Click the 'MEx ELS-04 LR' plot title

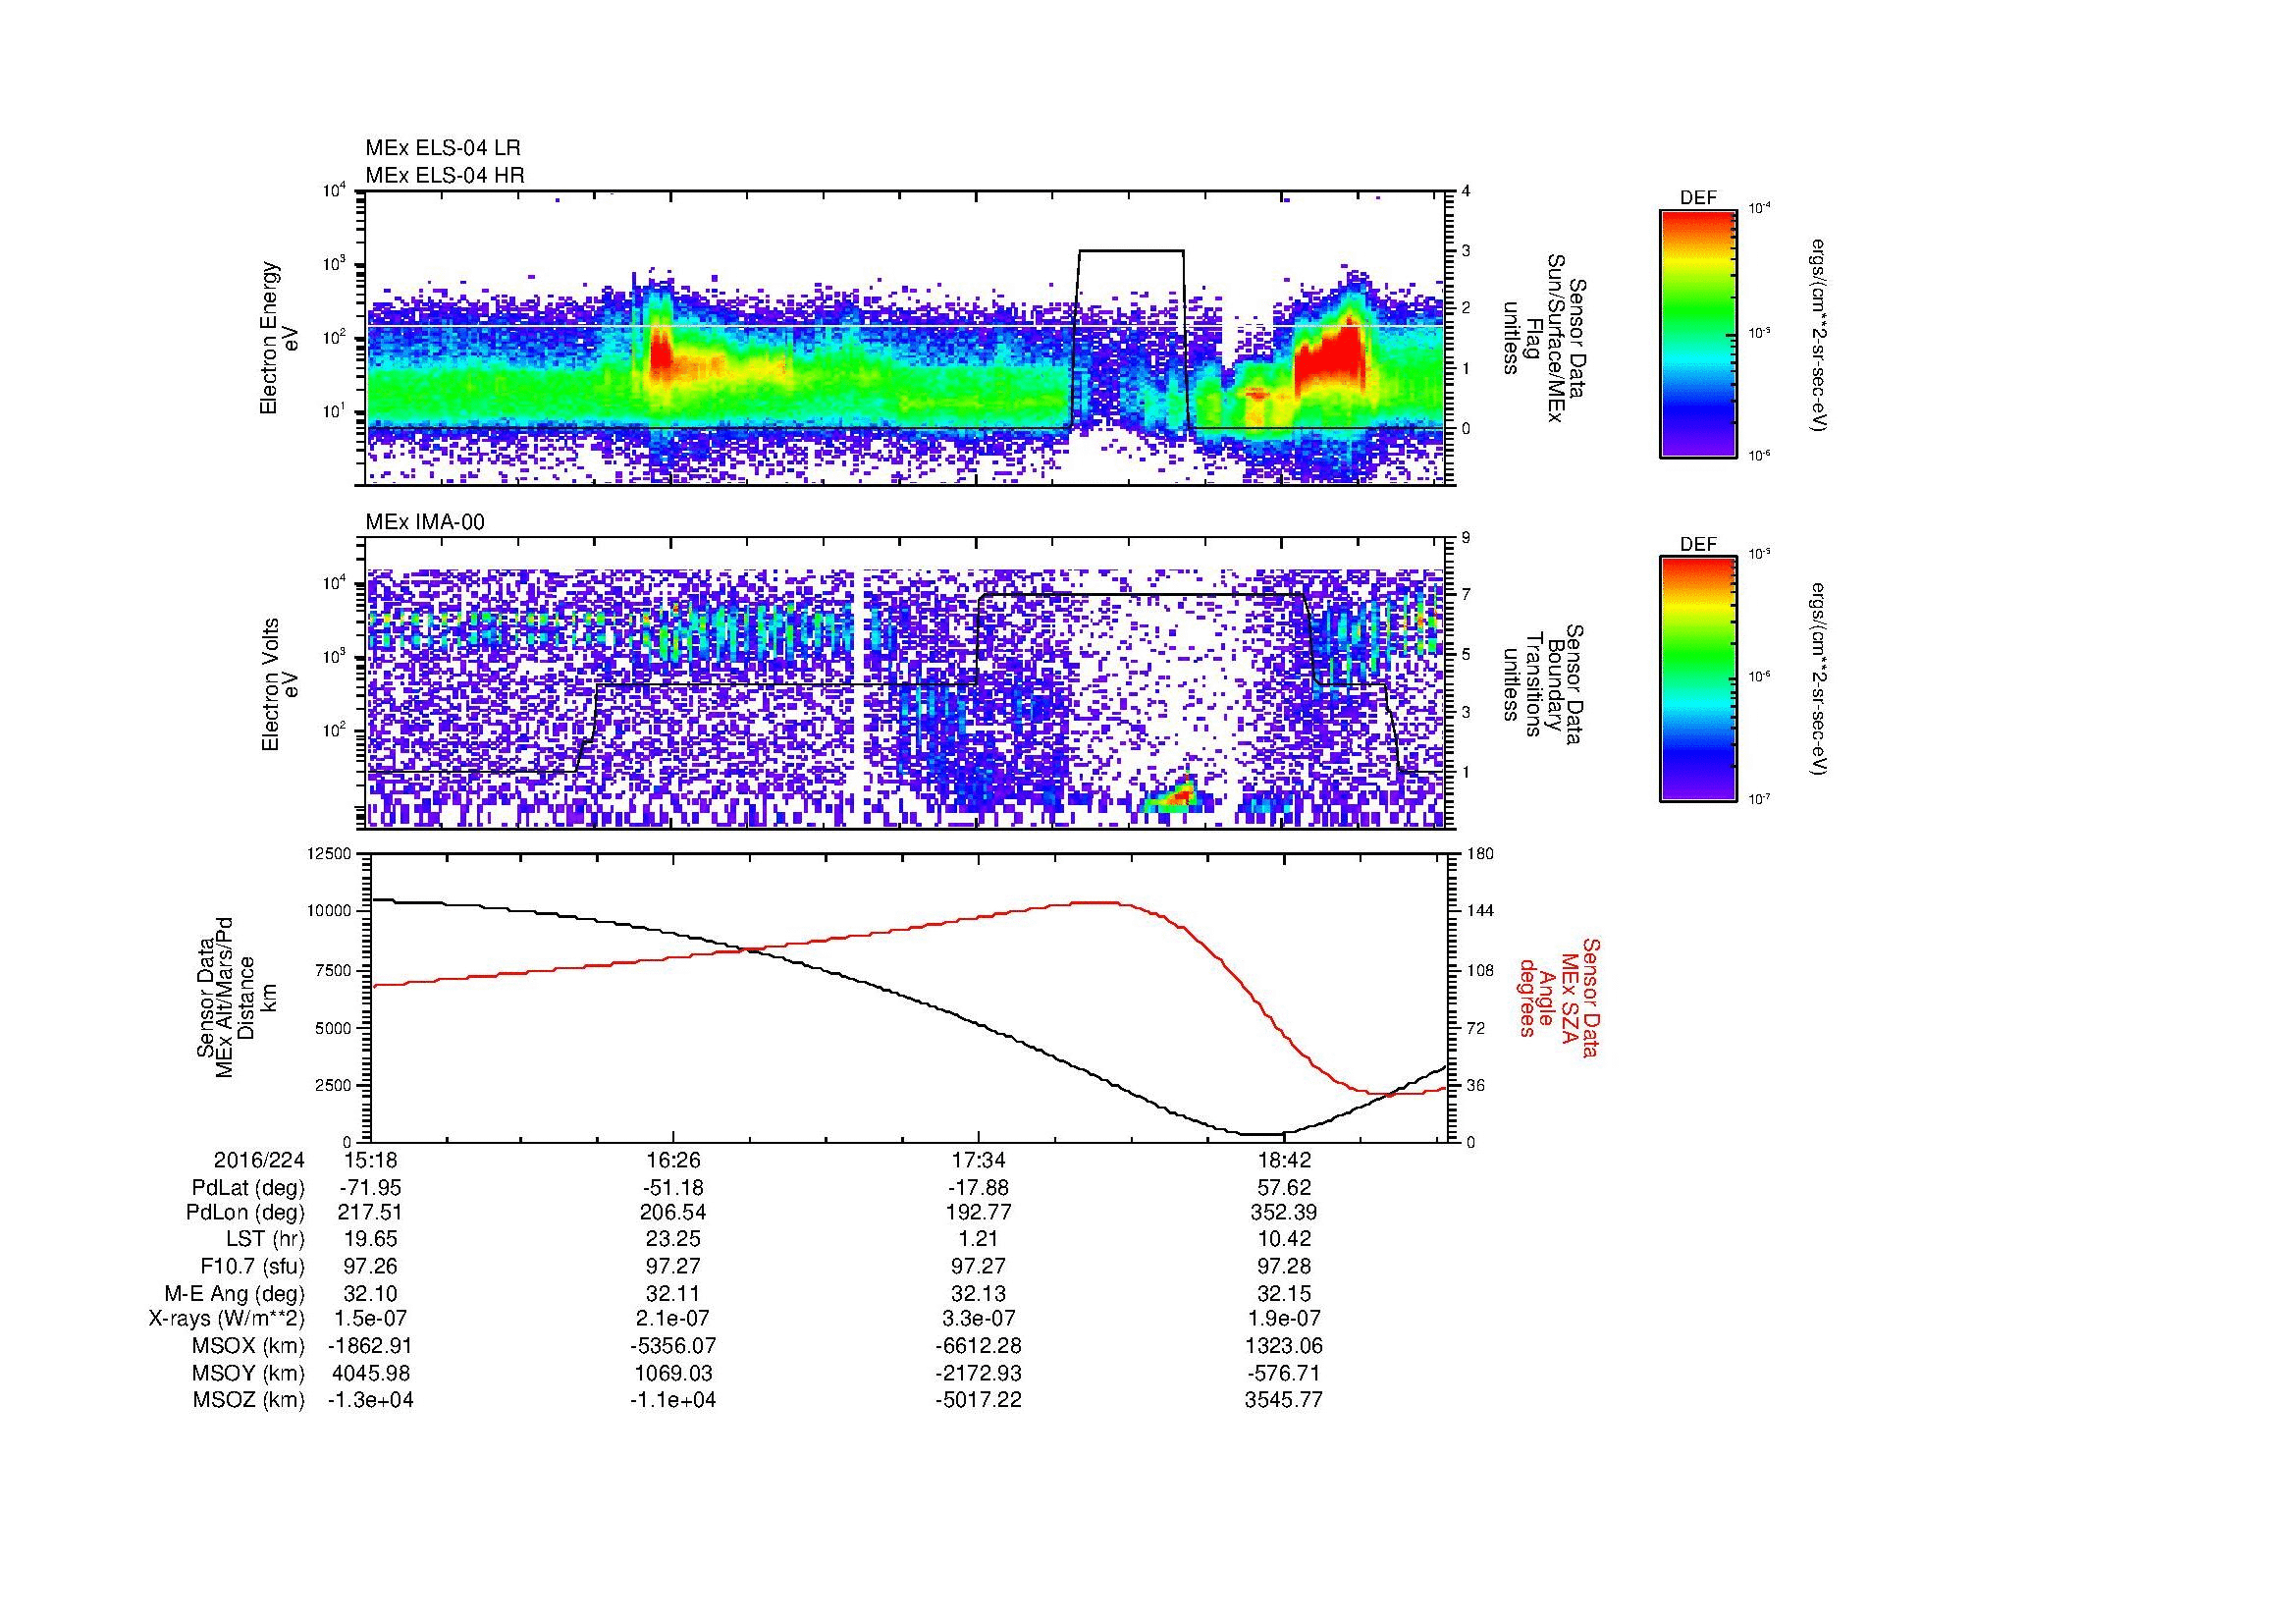(x=443, y=148)
